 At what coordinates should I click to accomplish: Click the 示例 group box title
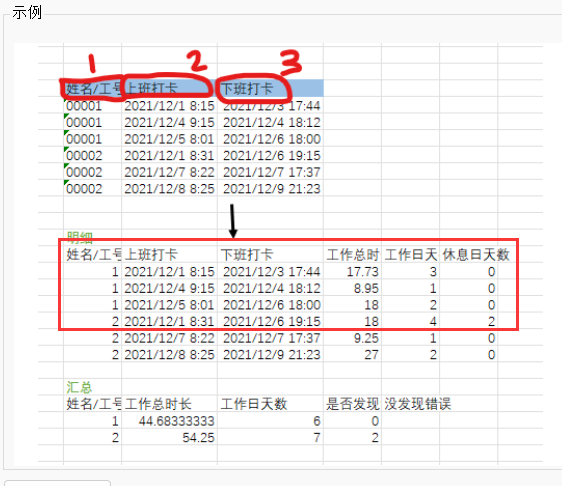27,13
